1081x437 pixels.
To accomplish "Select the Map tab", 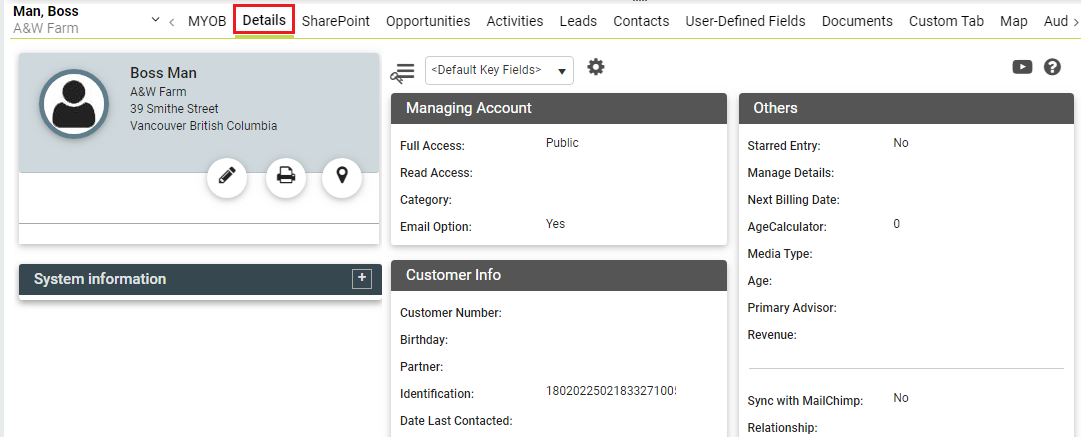I will [1013, 21].
